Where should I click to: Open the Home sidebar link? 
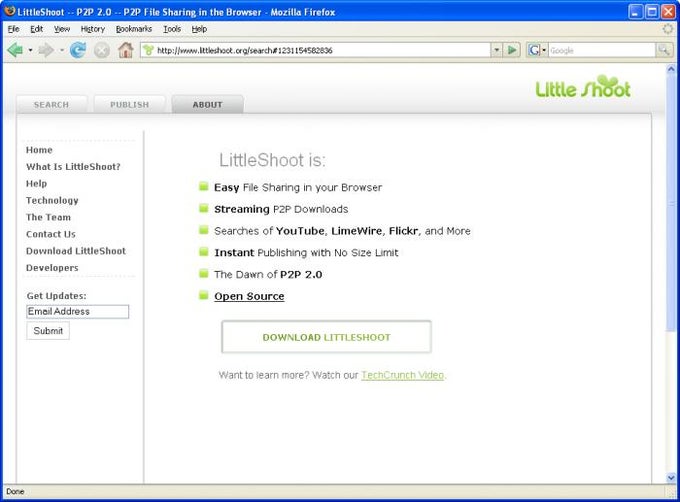point(39,150)
